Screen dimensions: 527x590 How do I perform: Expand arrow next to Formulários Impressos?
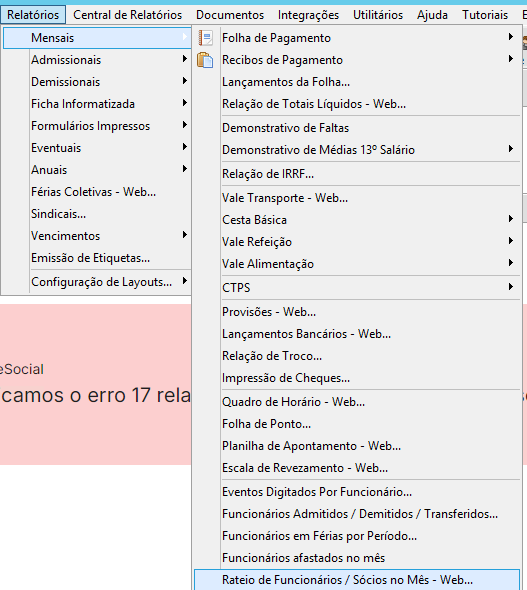coord(185,125)
